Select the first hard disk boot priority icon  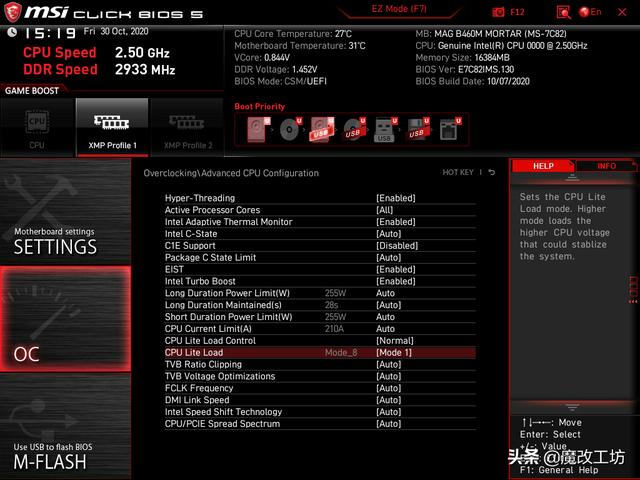click(x=254, y=128)
